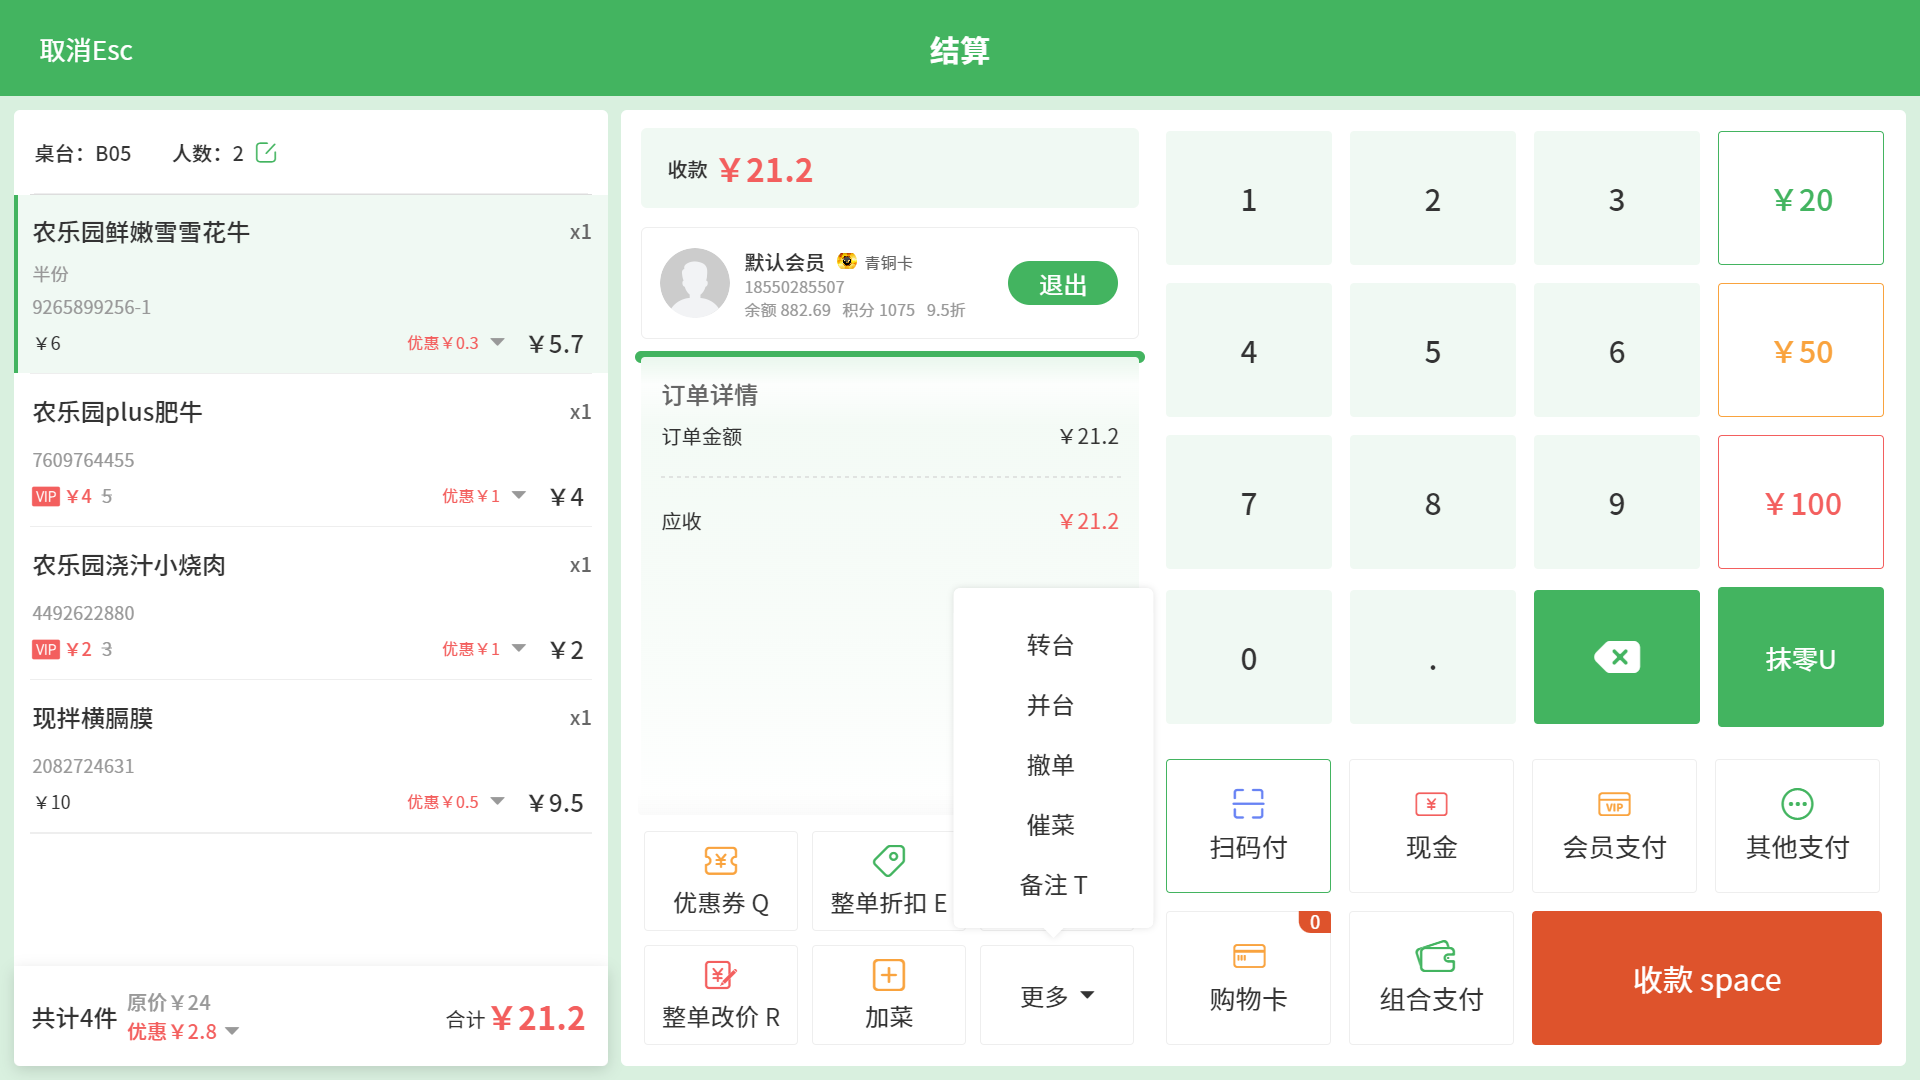Image resolution: width=1920 pixels, height=1080 pixels.
Task: Expand 优惠￥1 arrow for plus肥牛
Action: click(x=519, y=496)
